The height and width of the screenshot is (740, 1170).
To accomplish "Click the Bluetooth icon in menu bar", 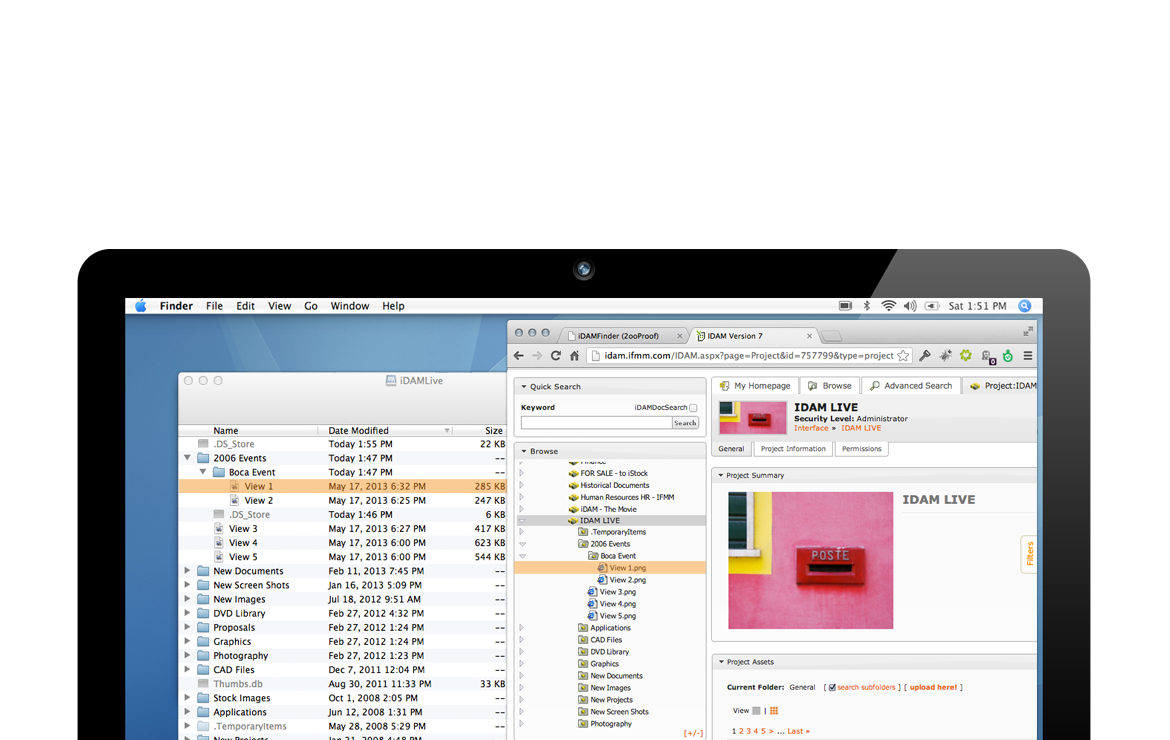I will click(866, 306).
